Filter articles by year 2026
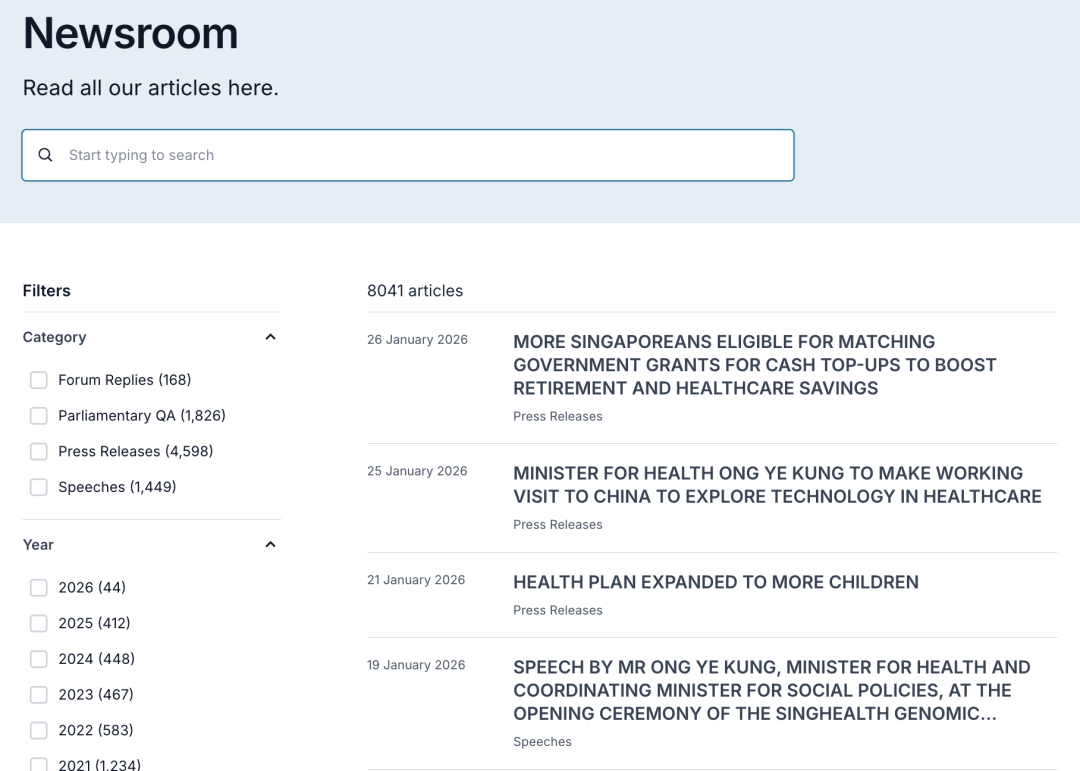Viewport: 1080px width, 771px height. (39, 588)
